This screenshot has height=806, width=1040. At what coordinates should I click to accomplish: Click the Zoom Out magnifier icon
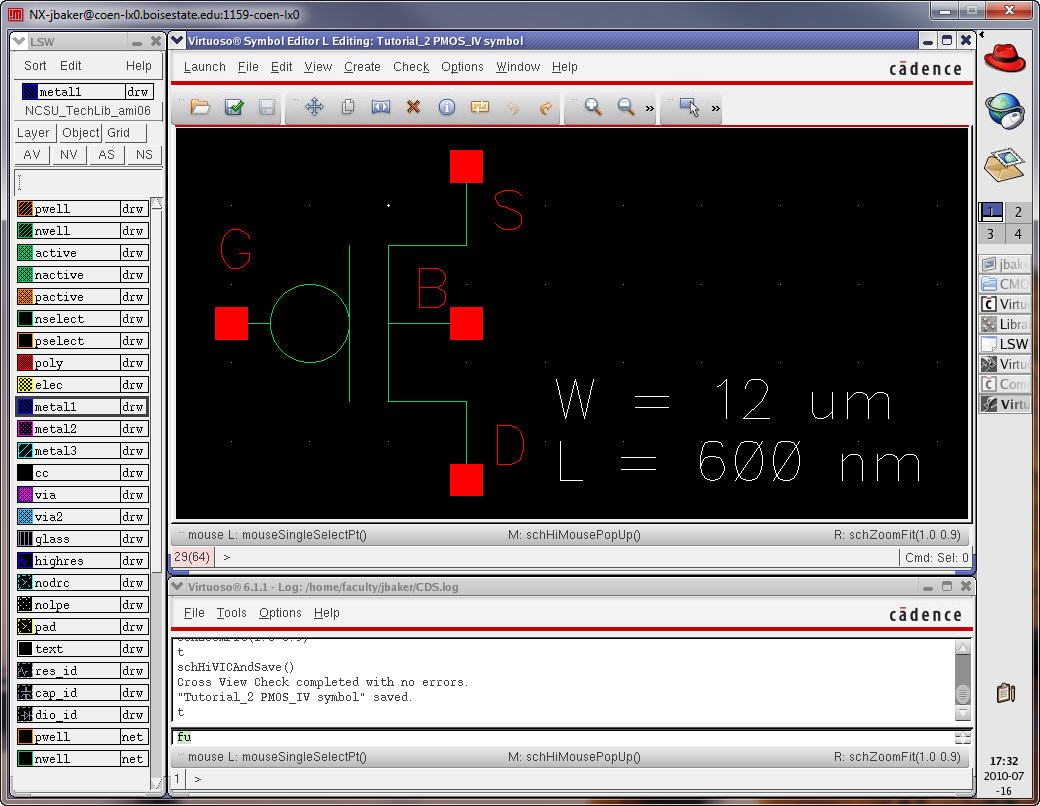[626, 107]
